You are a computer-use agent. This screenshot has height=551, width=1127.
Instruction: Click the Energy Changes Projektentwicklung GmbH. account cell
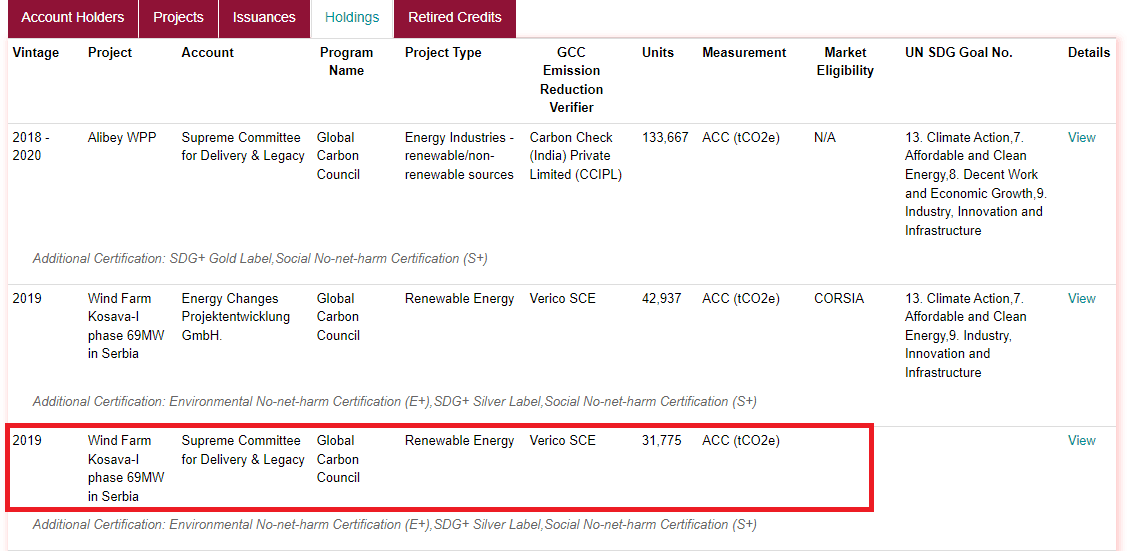pos(236,317)
